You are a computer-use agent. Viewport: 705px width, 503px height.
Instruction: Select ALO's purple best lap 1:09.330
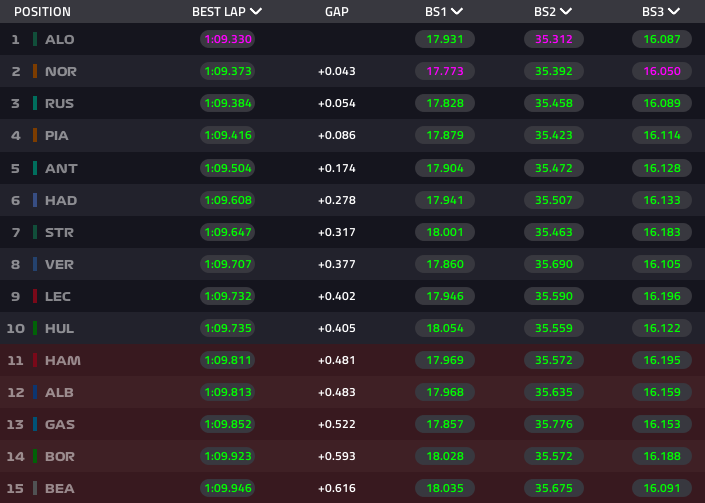pyautogui.click(x=227, y=40)
